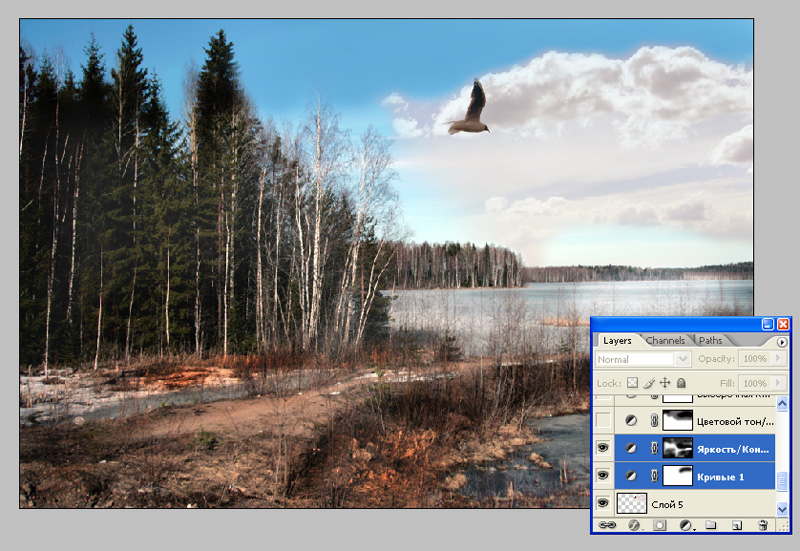Open the Add layer style fx icon
Screen dimensions: 800x551
tap(634, 525)
